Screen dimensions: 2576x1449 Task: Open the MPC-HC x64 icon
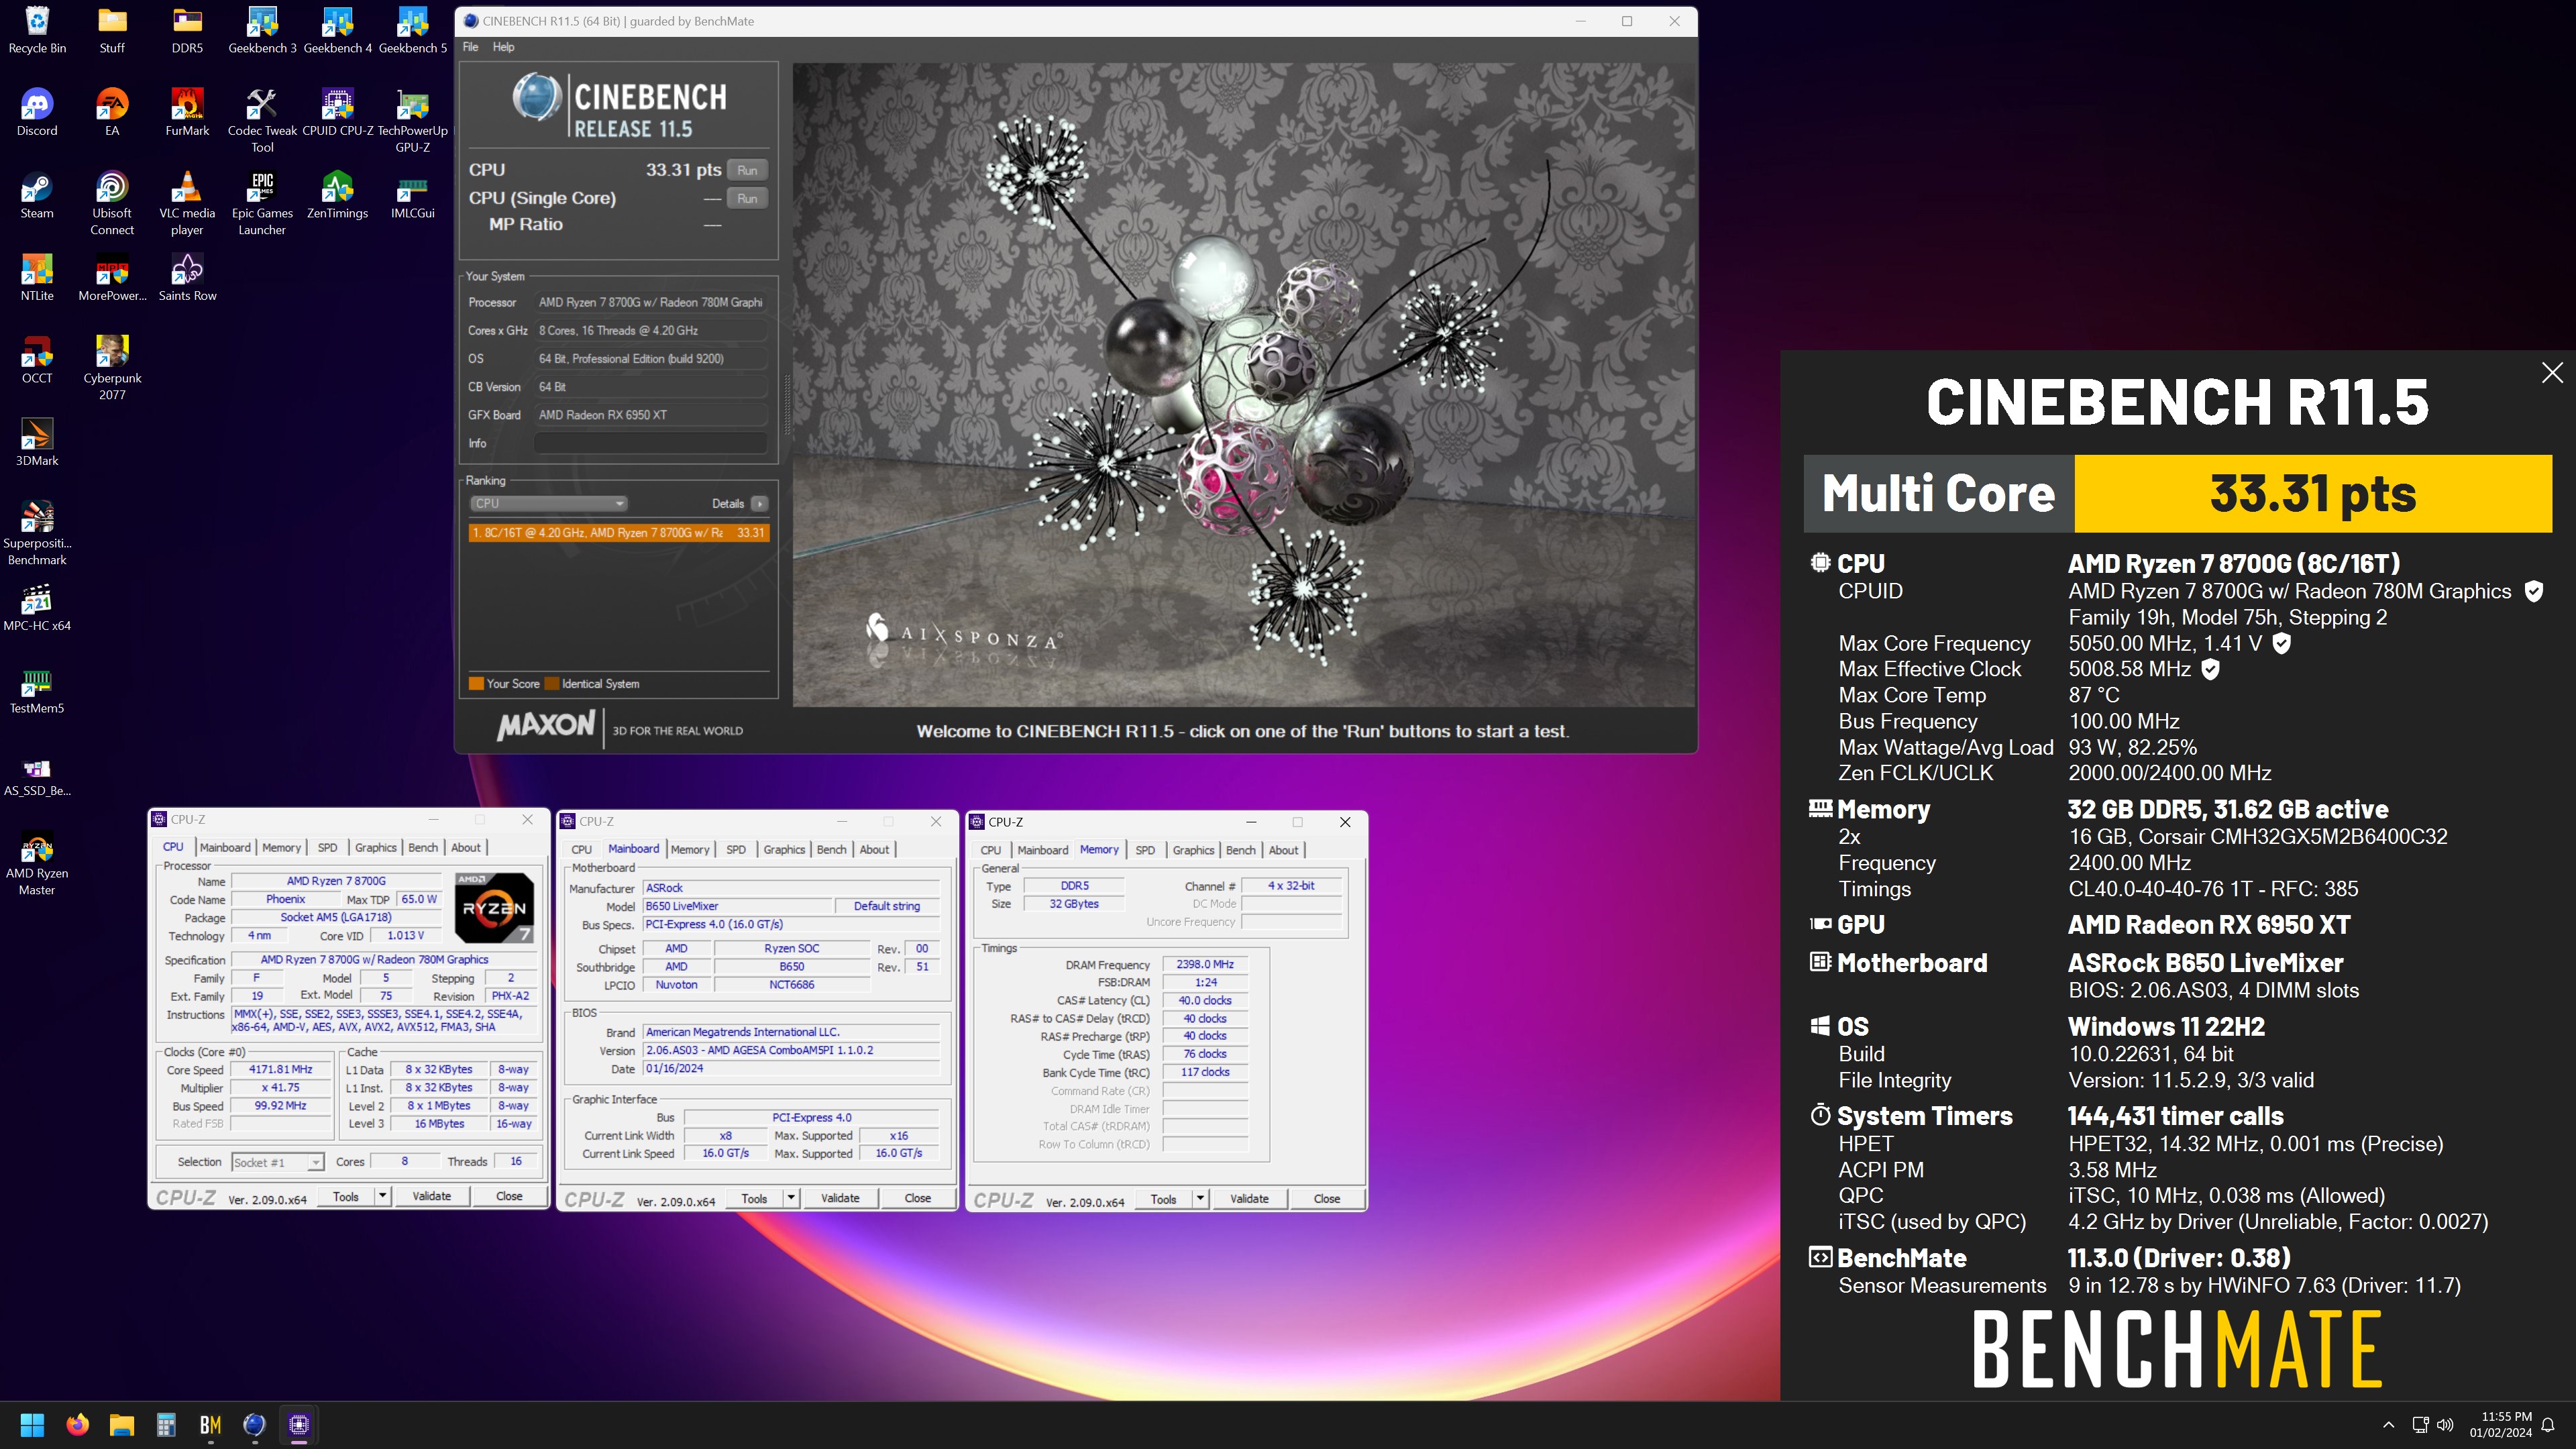pos(37,607)
